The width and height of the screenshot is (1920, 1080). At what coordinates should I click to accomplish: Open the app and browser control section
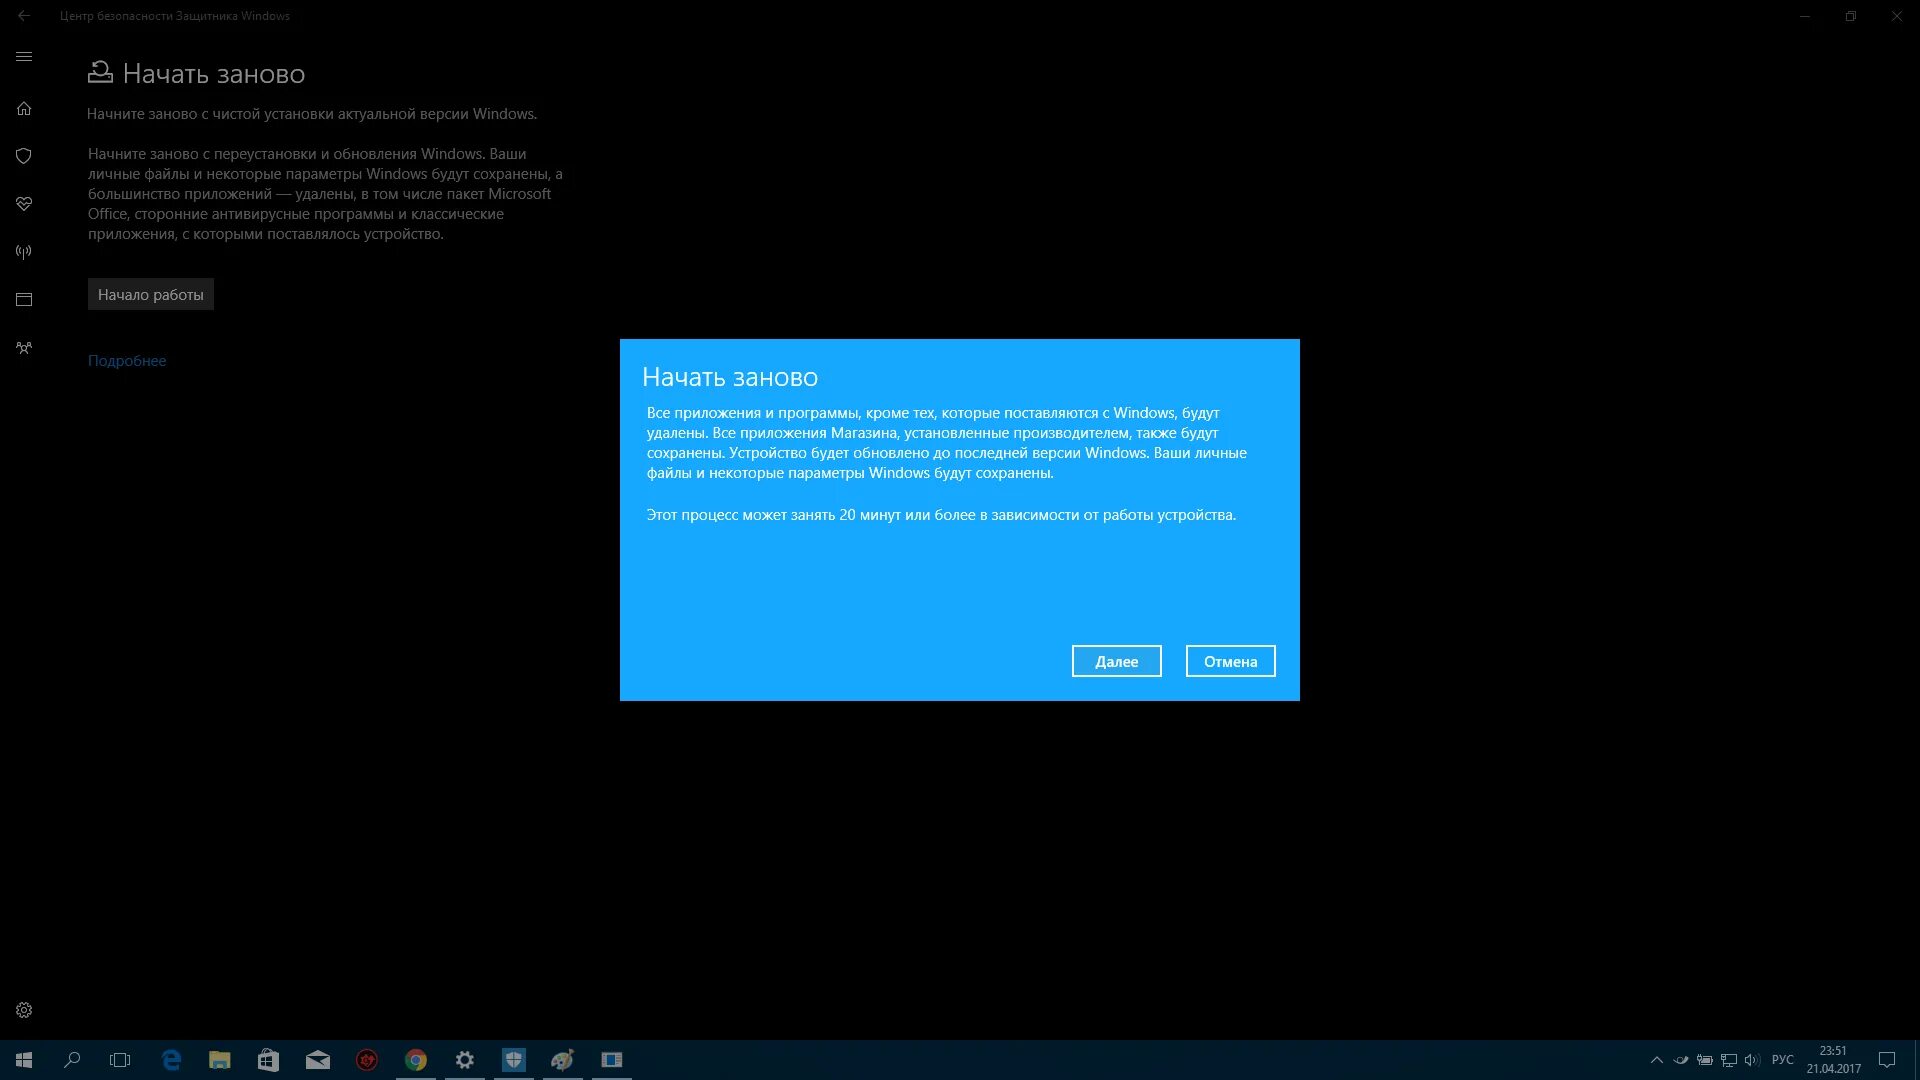[24, 300]
